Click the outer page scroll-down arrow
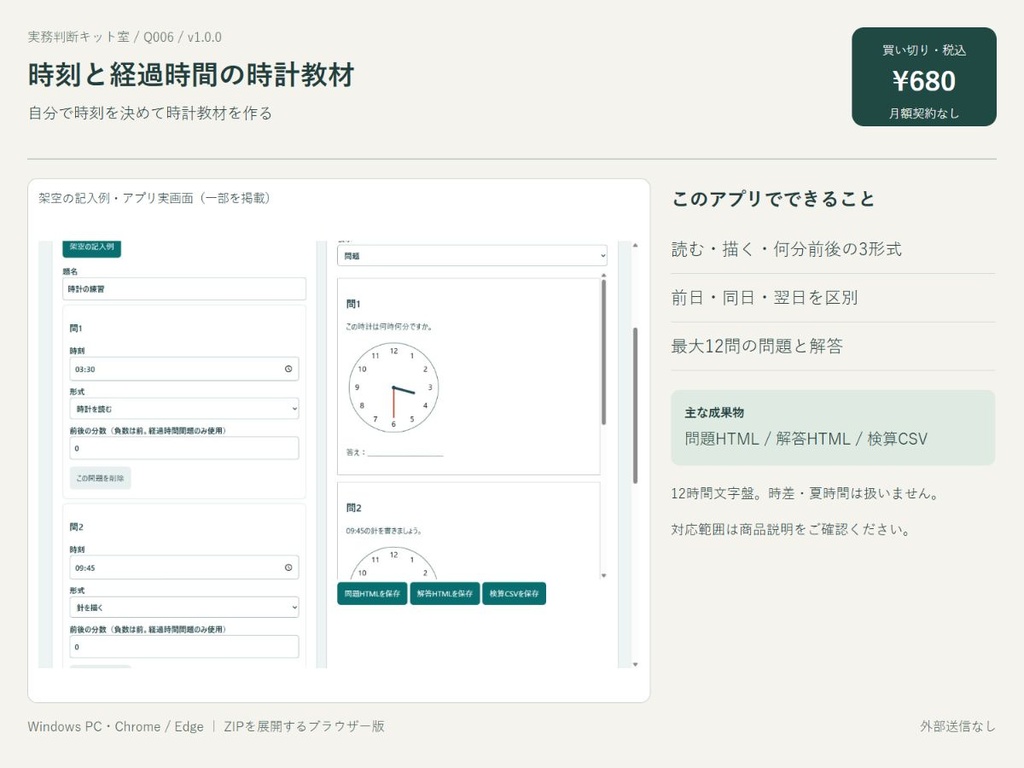1024x768 pixels. click(x=635, y=664)
